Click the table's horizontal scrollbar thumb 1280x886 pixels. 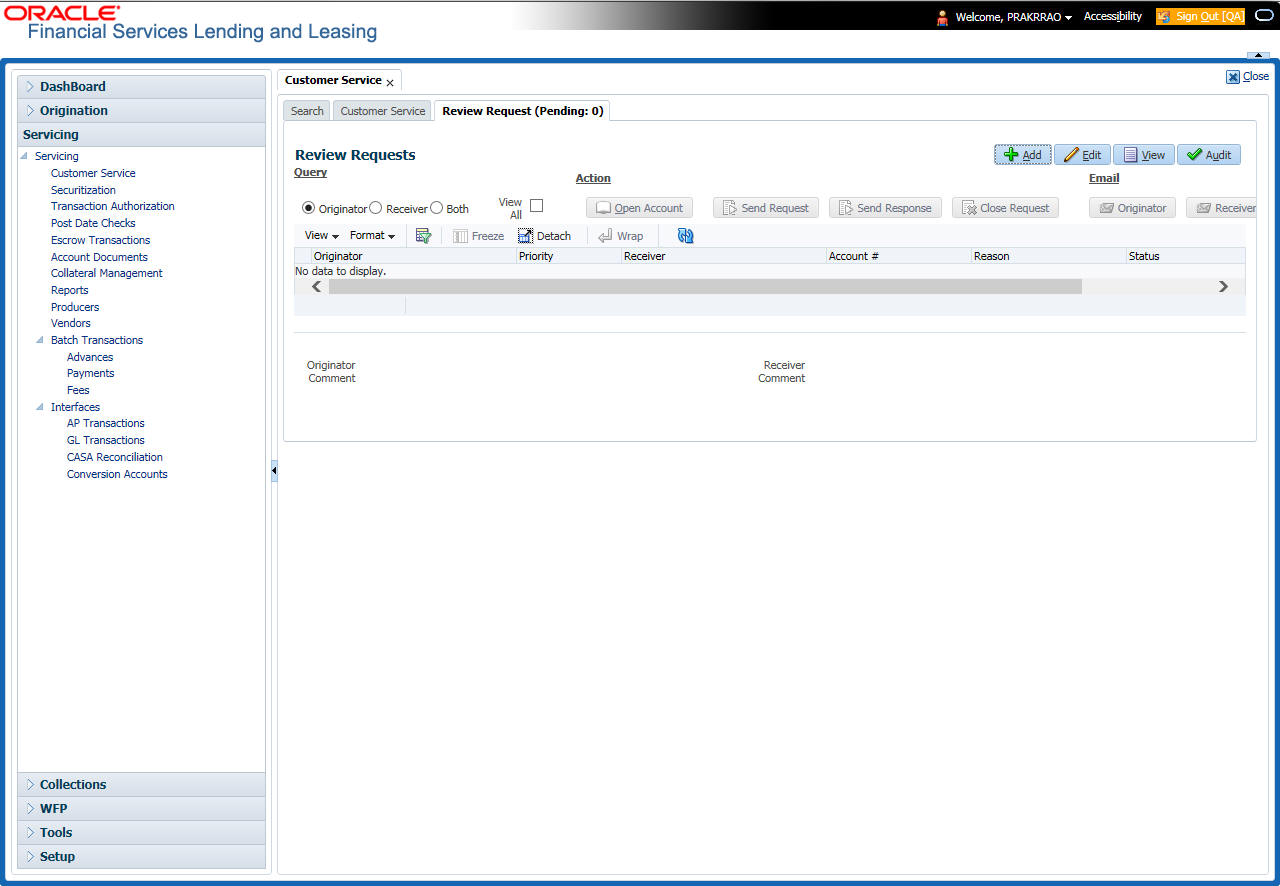705,287
